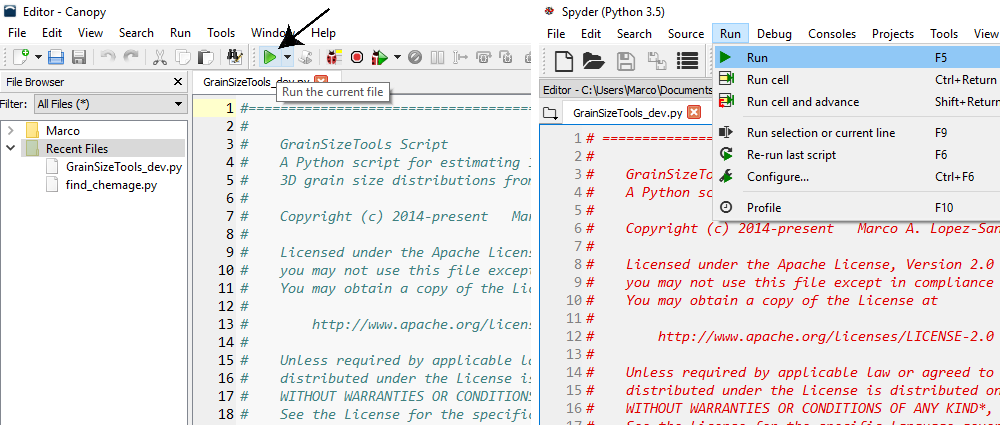1000x425 pixels.
Task: Close the File Browser panel in Canopy
Action: pyautogui.click(x=178, y=82)
